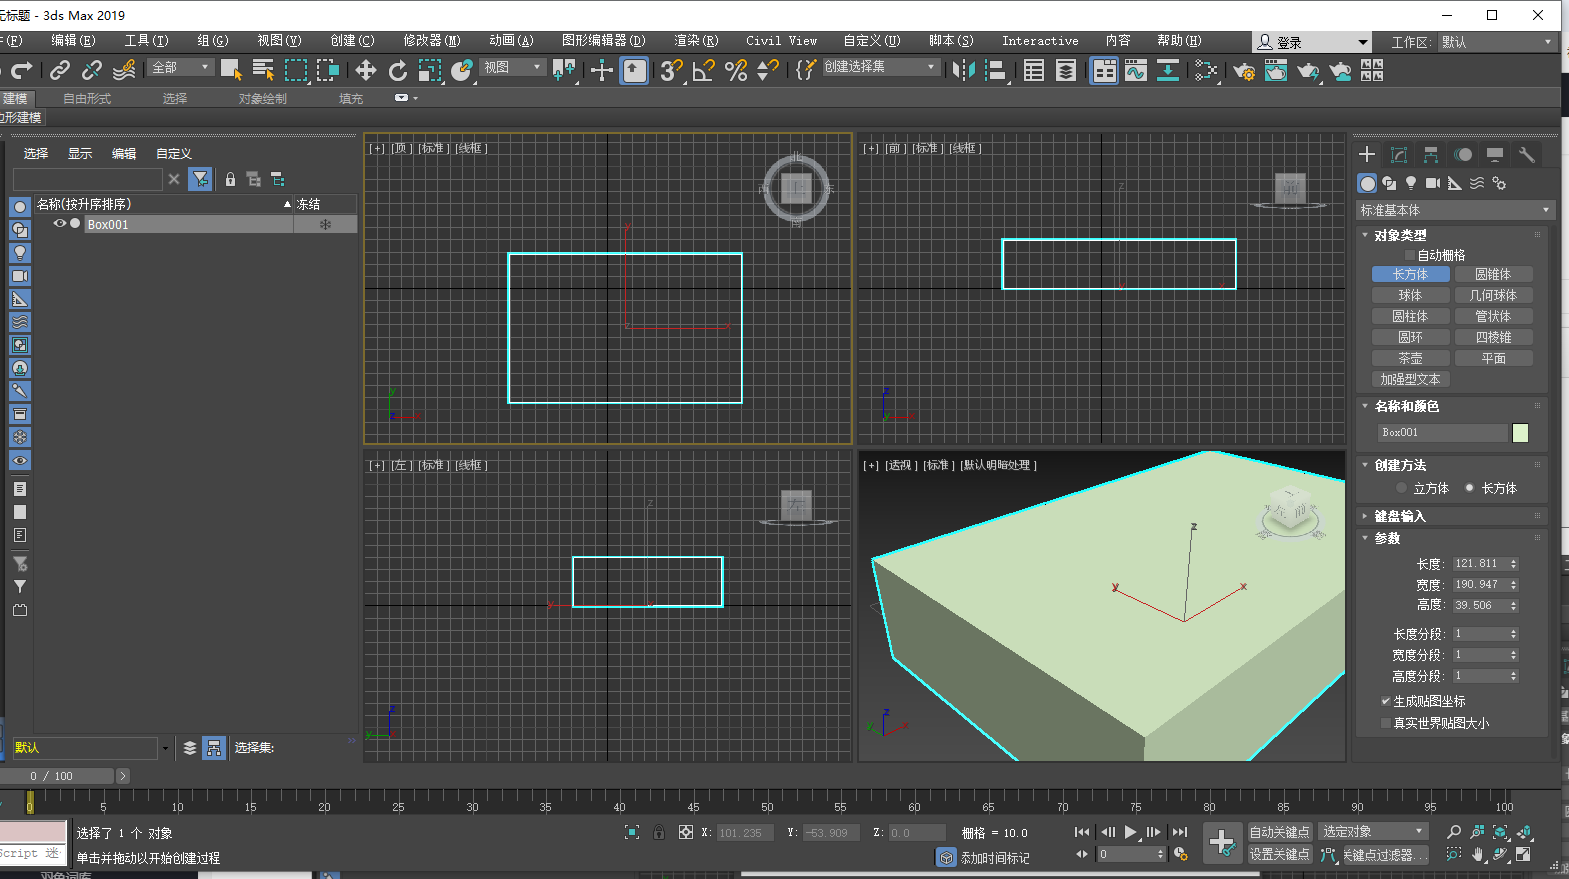Click the Bind to Space Warp icon

(x=124, y=69)
